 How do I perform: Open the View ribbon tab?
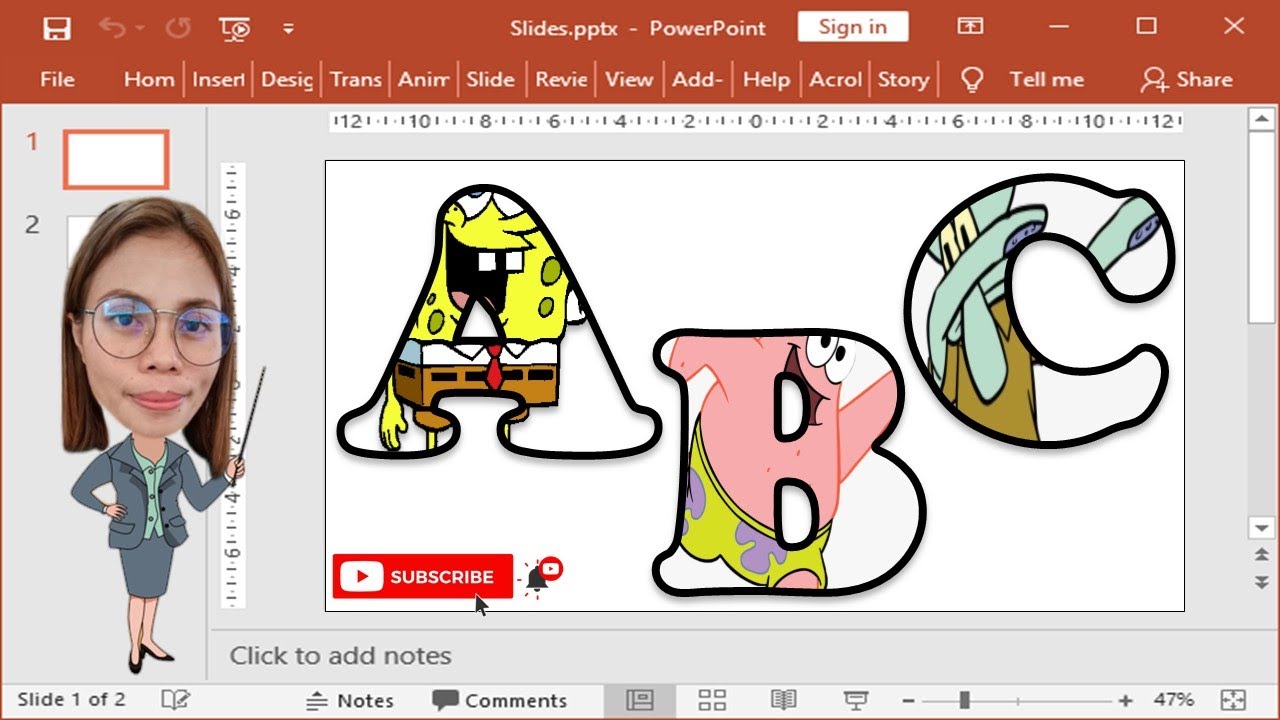629,80
